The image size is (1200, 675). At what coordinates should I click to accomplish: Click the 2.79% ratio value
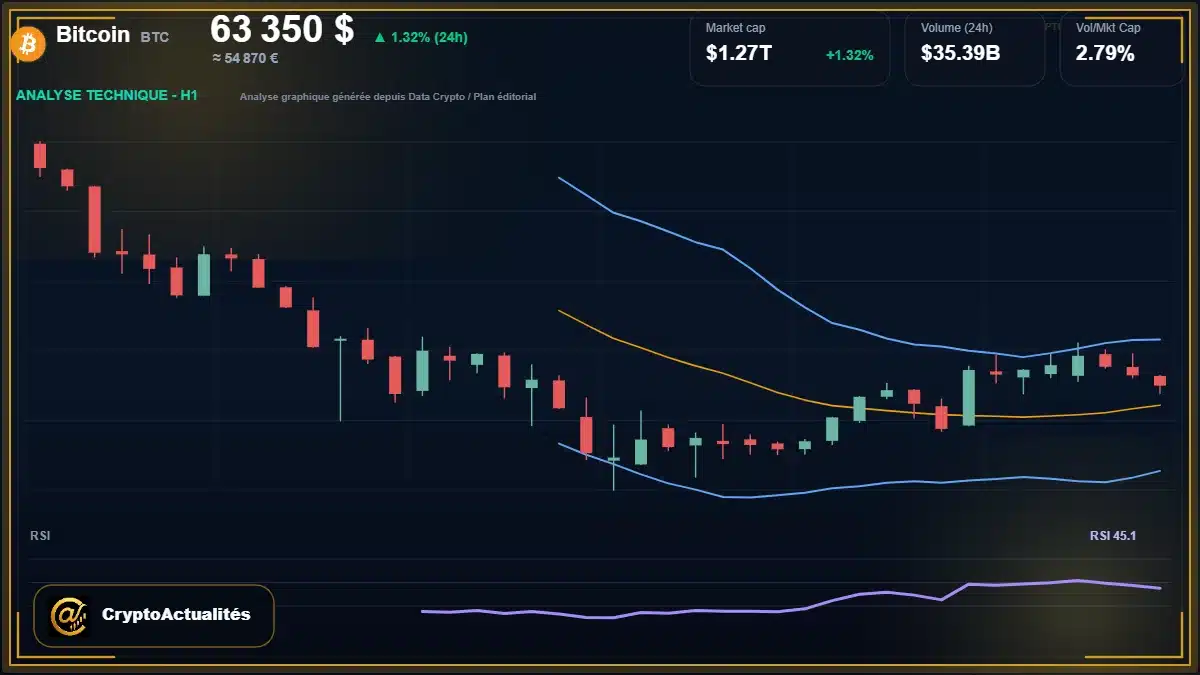1105,54
